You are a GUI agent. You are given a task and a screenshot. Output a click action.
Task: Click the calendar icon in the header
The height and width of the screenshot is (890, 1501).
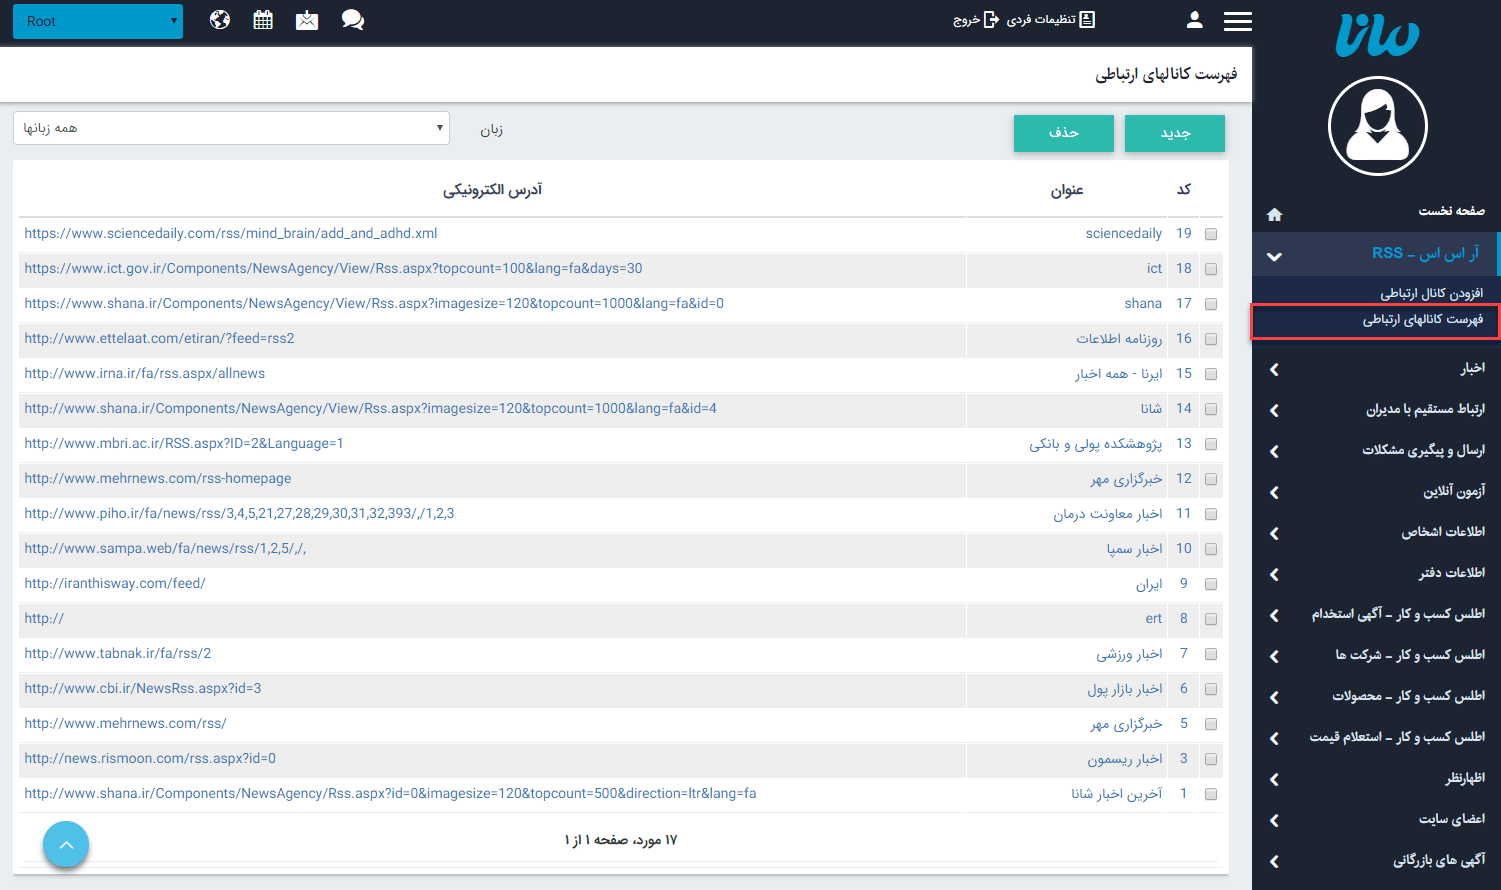click(263, 19)
